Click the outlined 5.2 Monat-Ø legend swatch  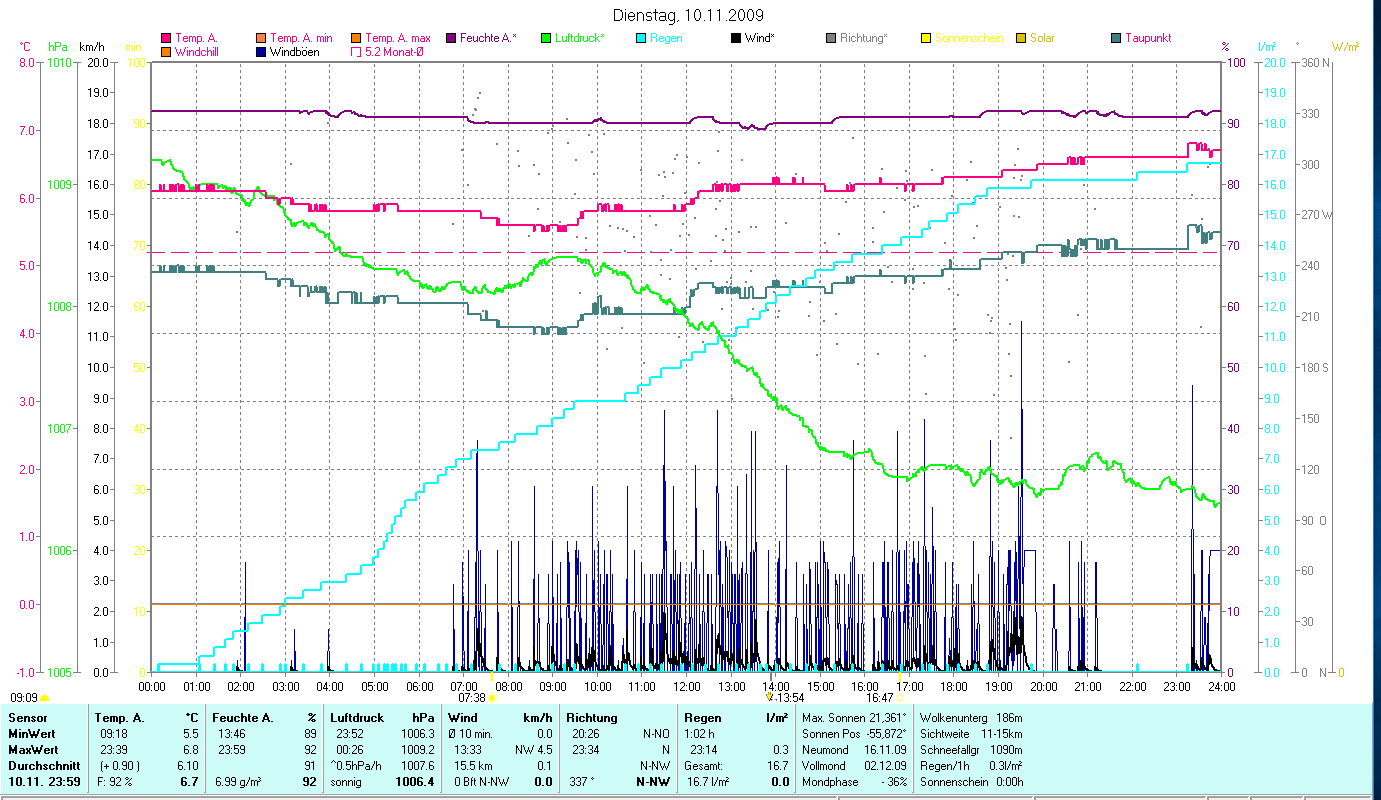pyautogui.click(x=357, y=51)
